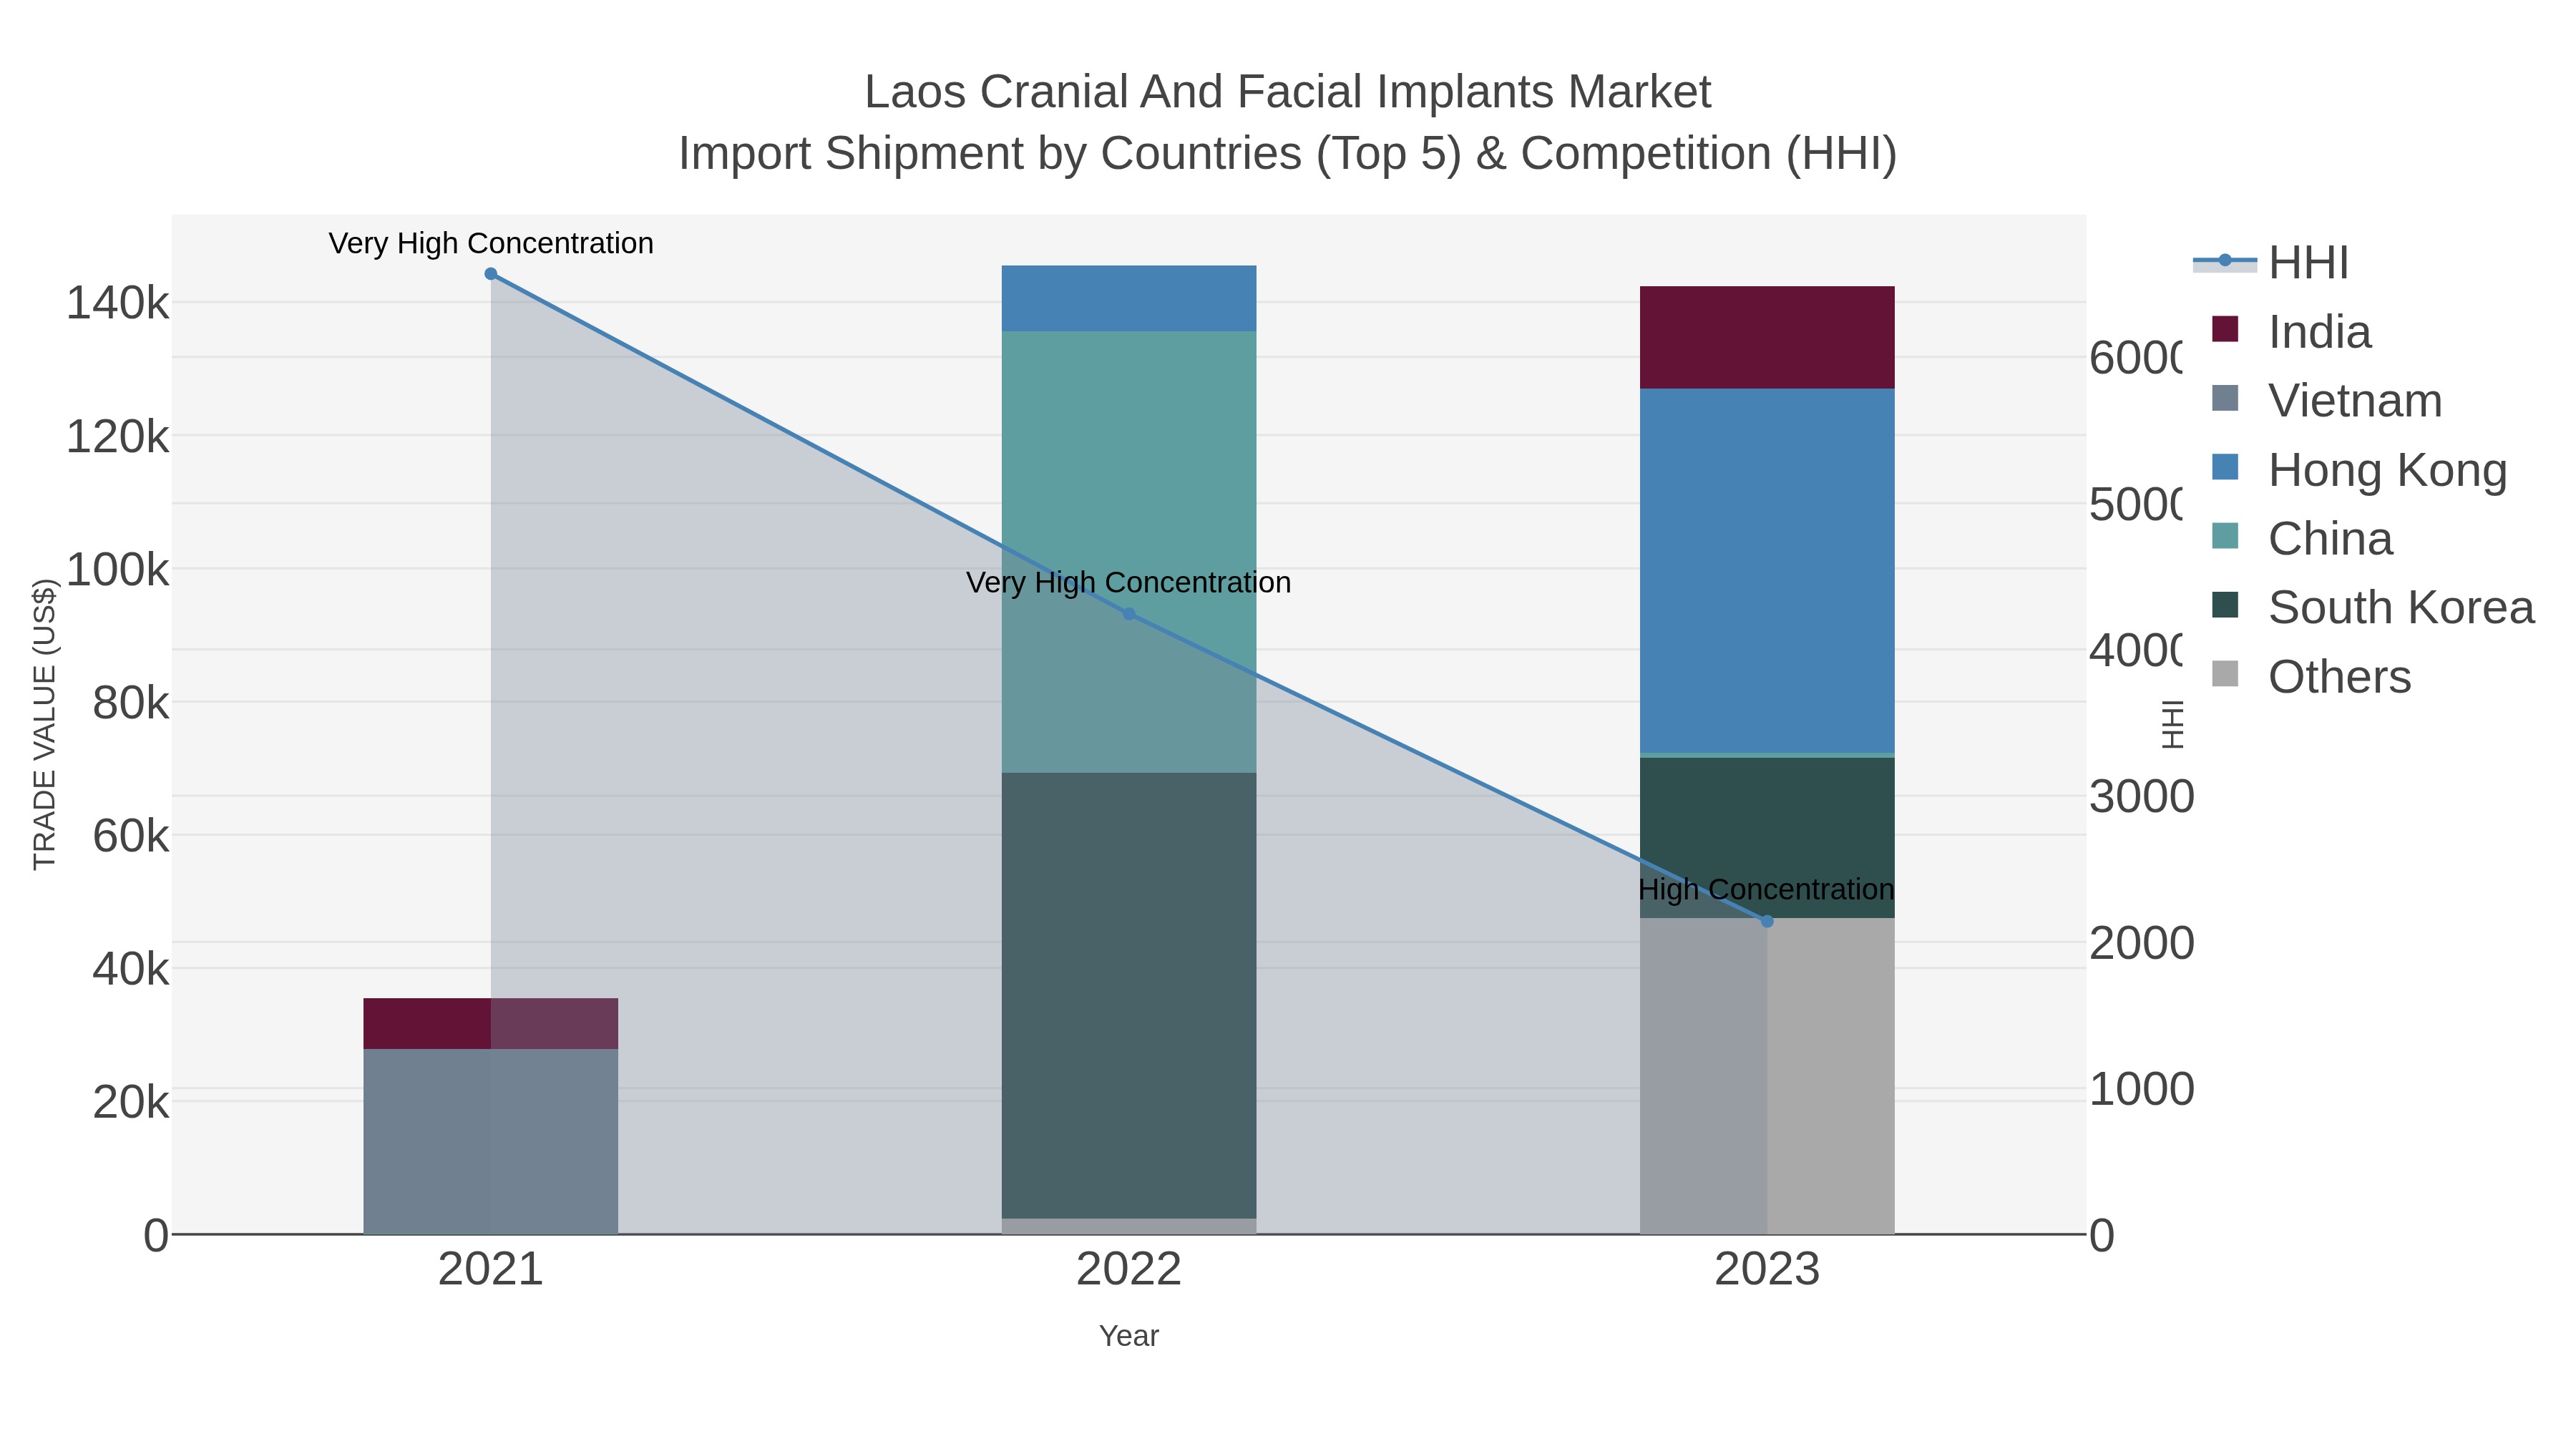This screenshot has width=2576, height=1449.
Task: Toggle the HHI line legend entry
Action: pos(2270,263)
